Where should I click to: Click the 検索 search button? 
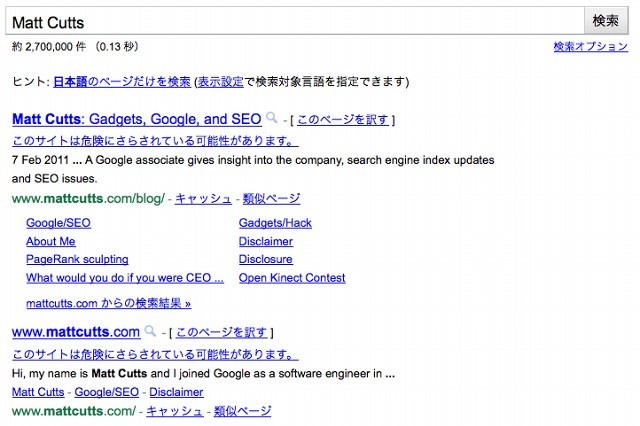(606, 20)
